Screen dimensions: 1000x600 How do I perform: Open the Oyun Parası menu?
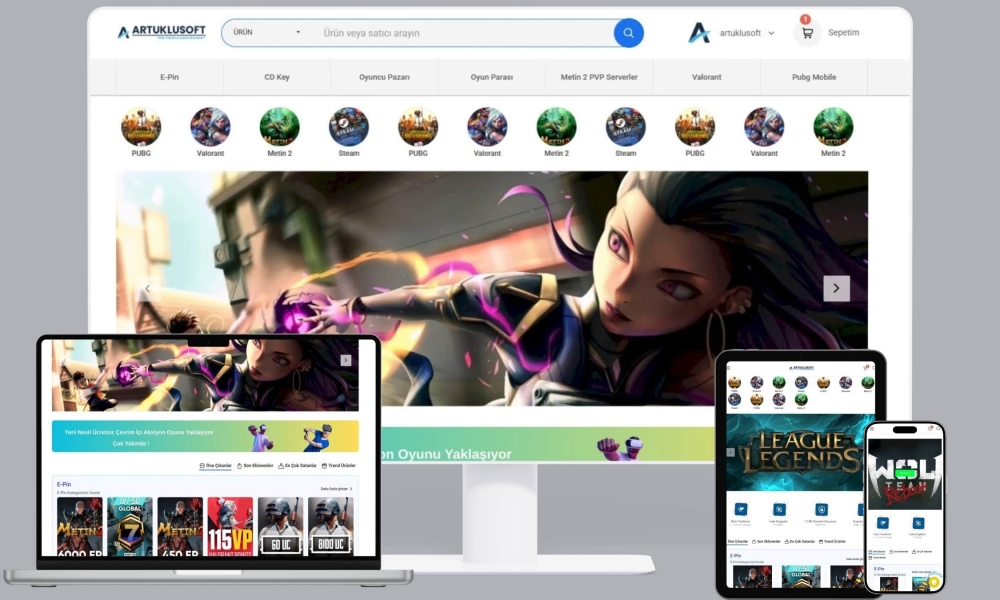(492, 77)
